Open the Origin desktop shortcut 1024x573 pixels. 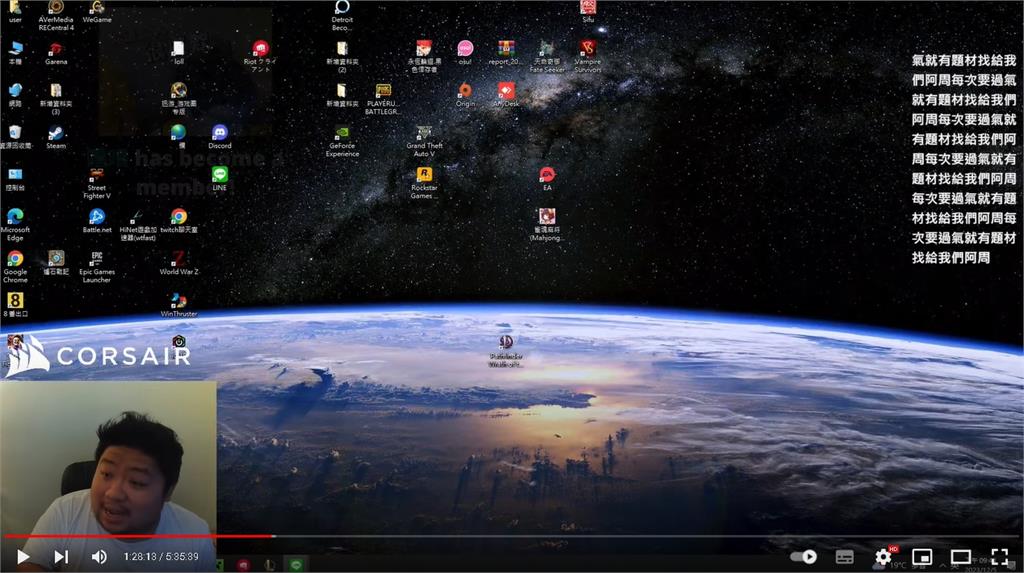tap(464, 95)
